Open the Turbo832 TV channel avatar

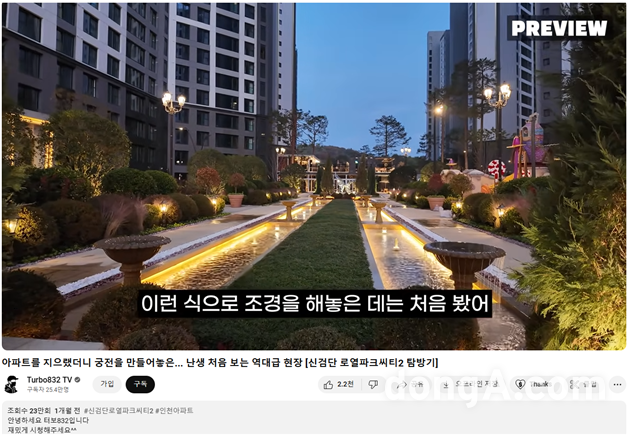click(x=12, y=384)
